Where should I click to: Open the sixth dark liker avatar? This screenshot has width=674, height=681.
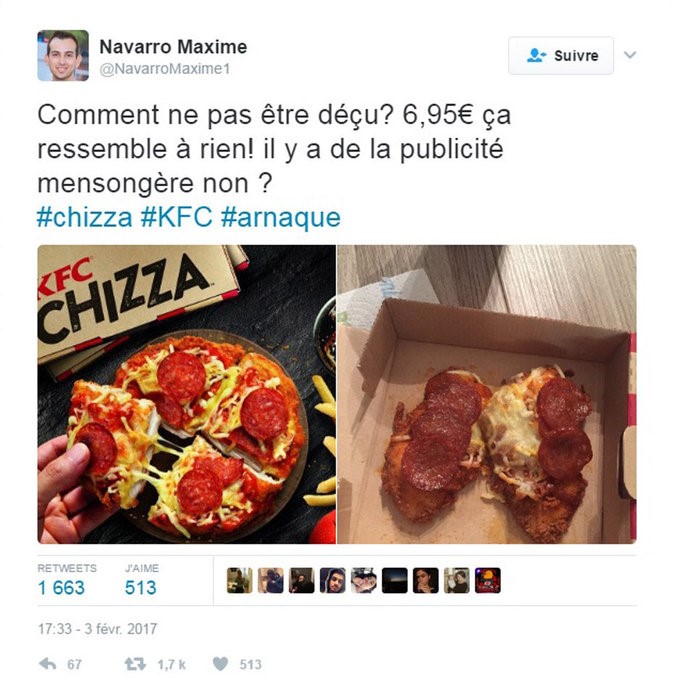coord(395,580)
